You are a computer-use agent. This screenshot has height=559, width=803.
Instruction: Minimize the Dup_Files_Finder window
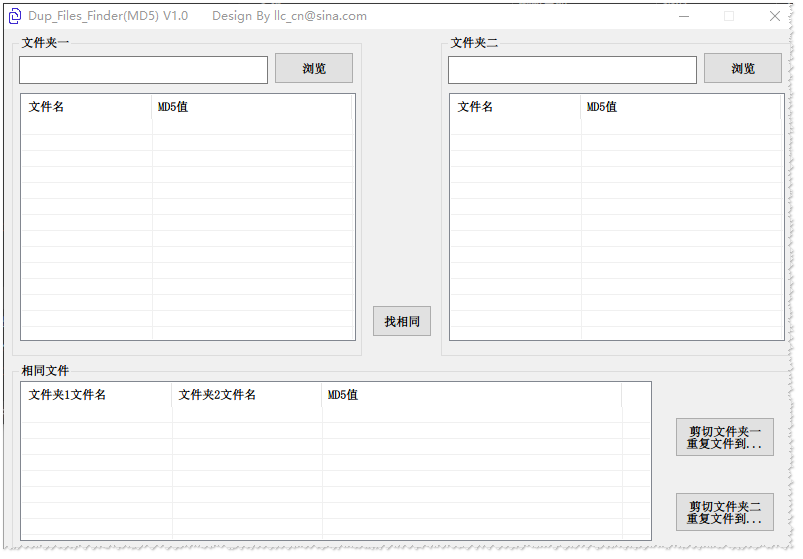point(684,16)
